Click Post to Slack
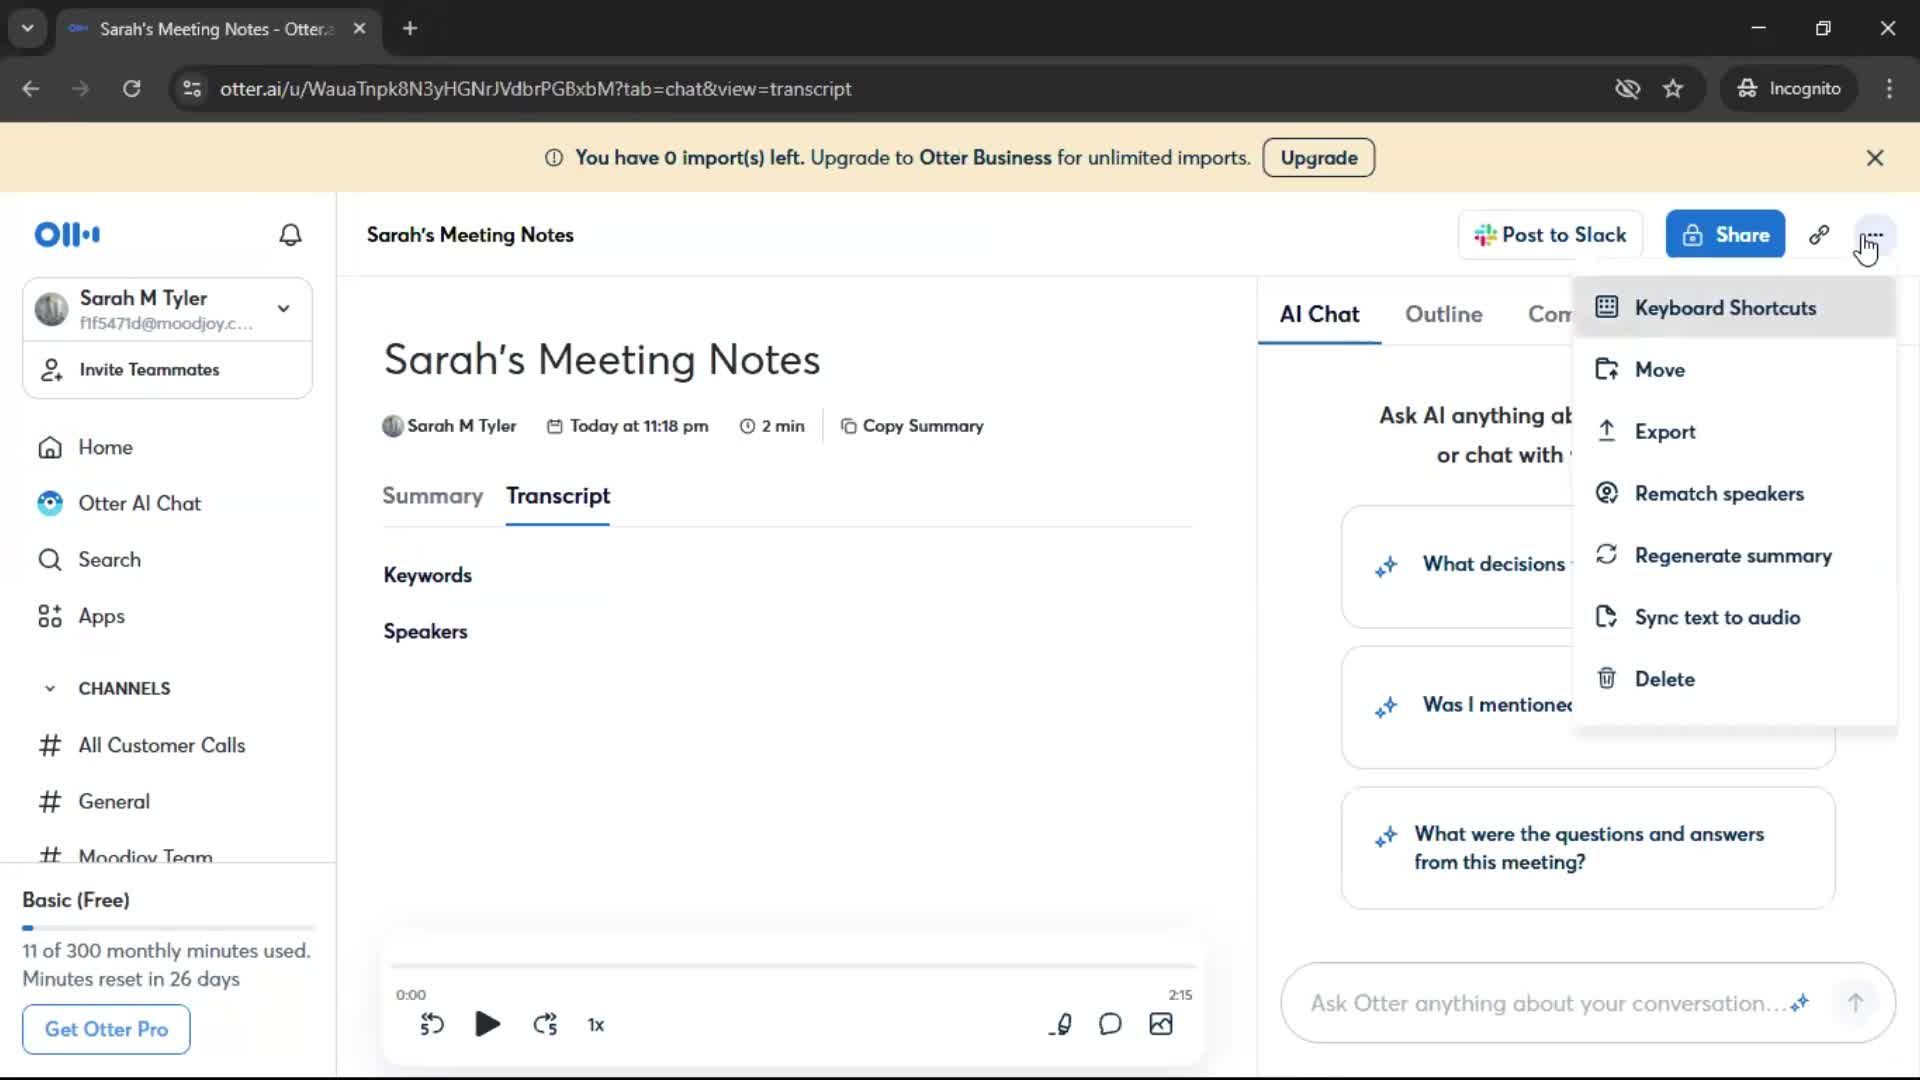 1550,235
